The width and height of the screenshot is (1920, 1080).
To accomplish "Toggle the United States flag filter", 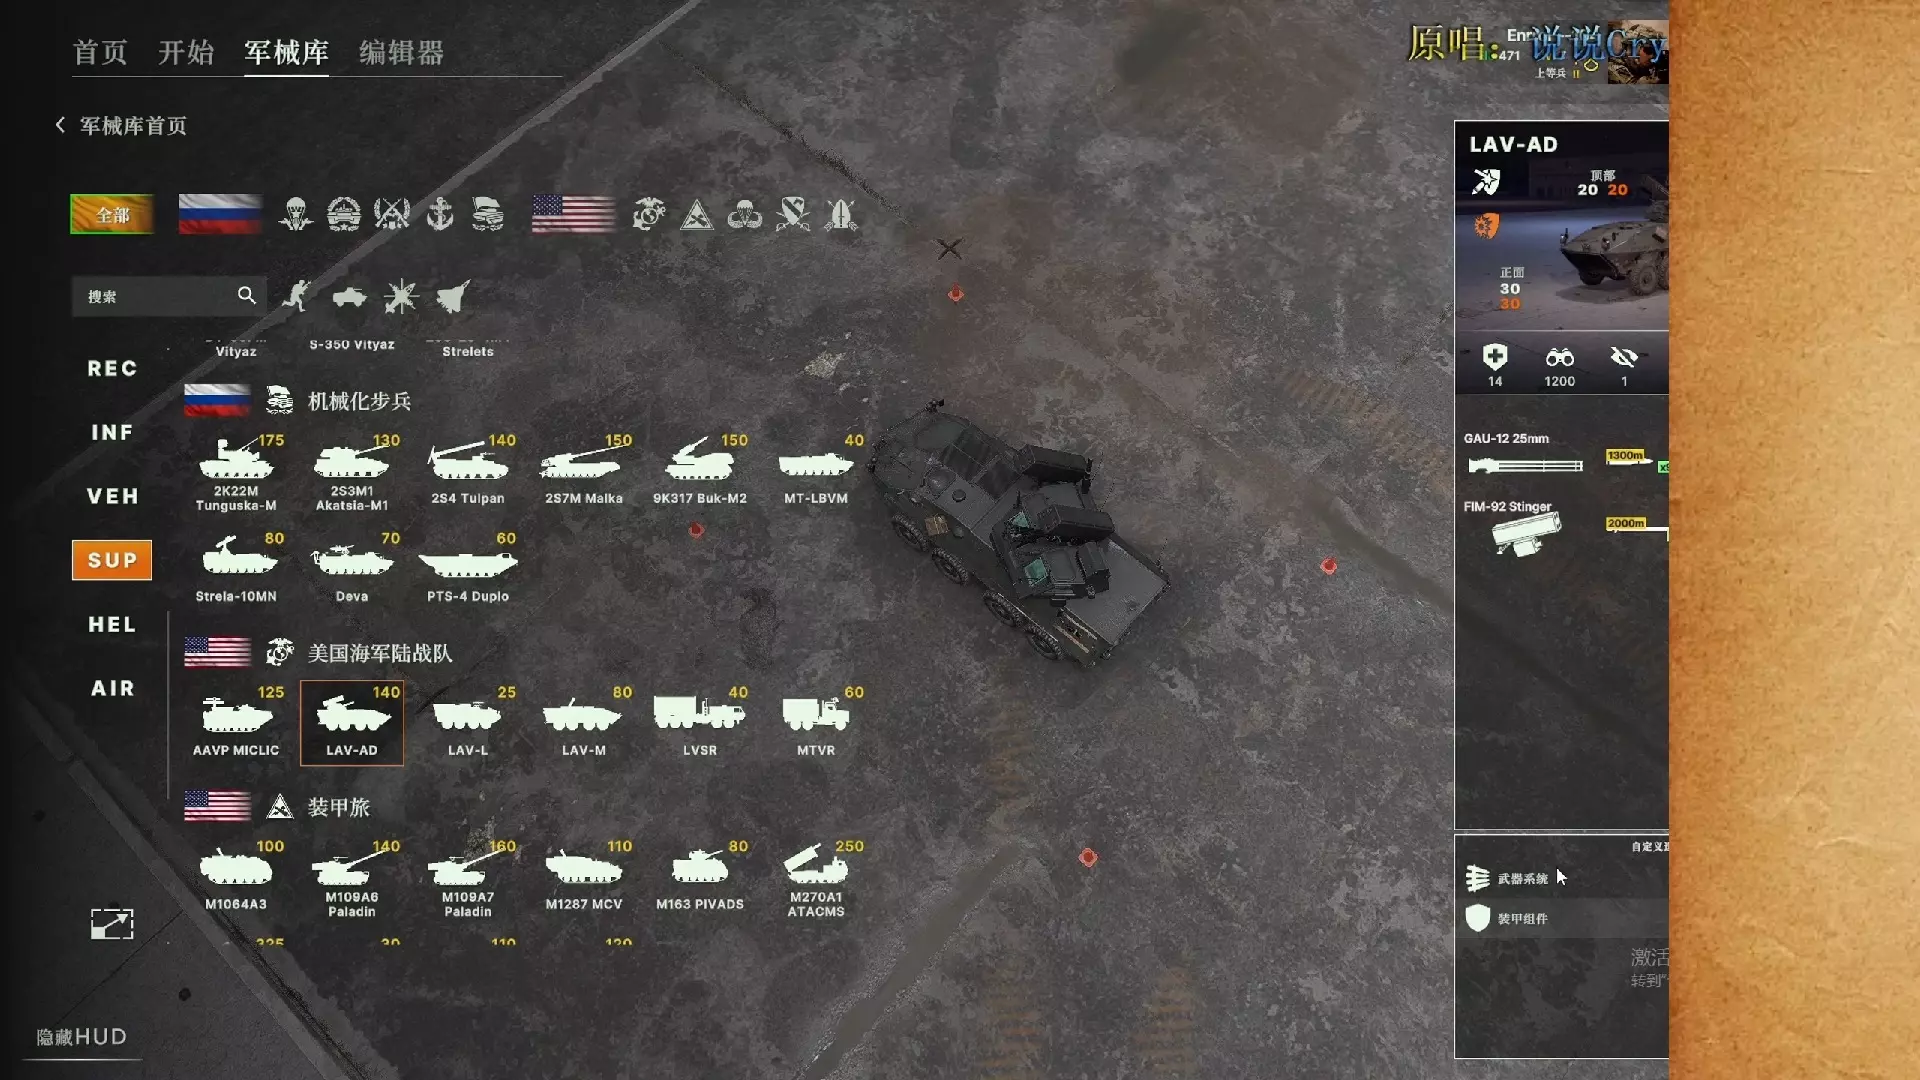I will (x=573, y=214).
